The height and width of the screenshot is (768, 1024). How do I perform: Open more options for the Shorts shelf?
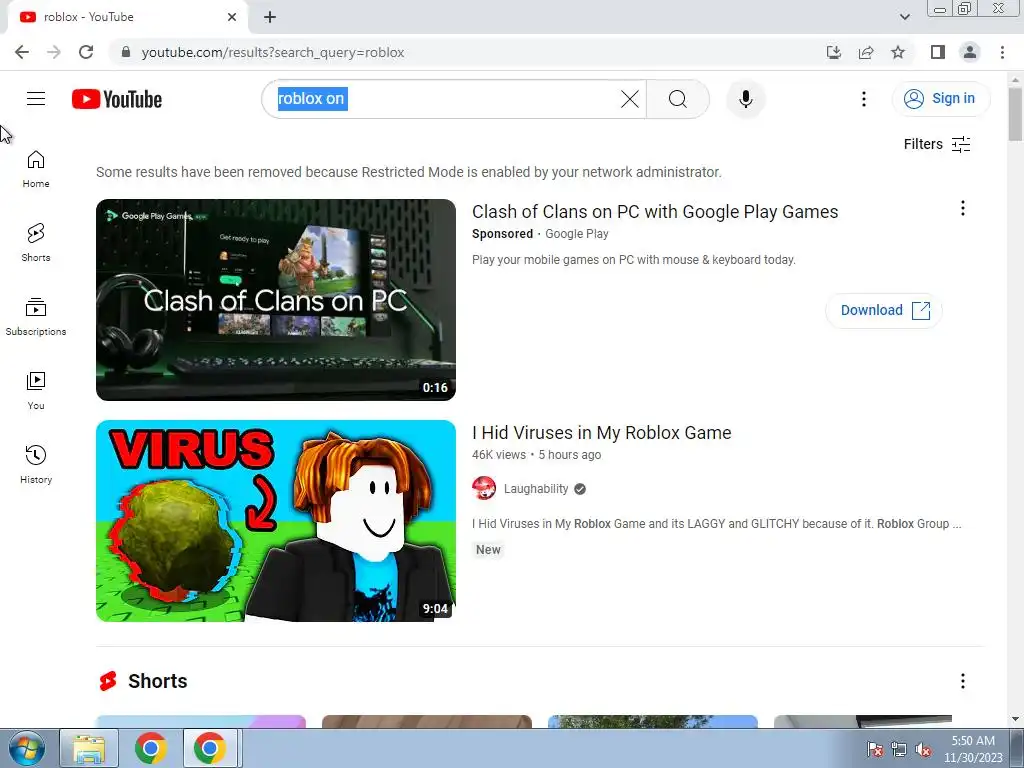coord(963,681)
